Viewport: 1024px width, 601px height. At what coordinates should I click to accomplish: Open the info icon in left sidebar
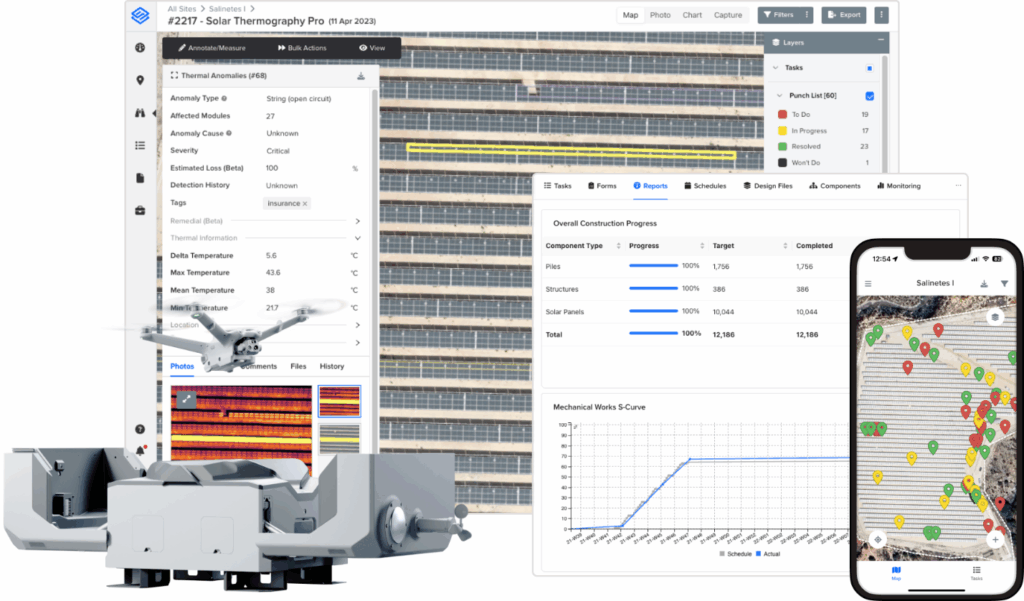(140, 48)
